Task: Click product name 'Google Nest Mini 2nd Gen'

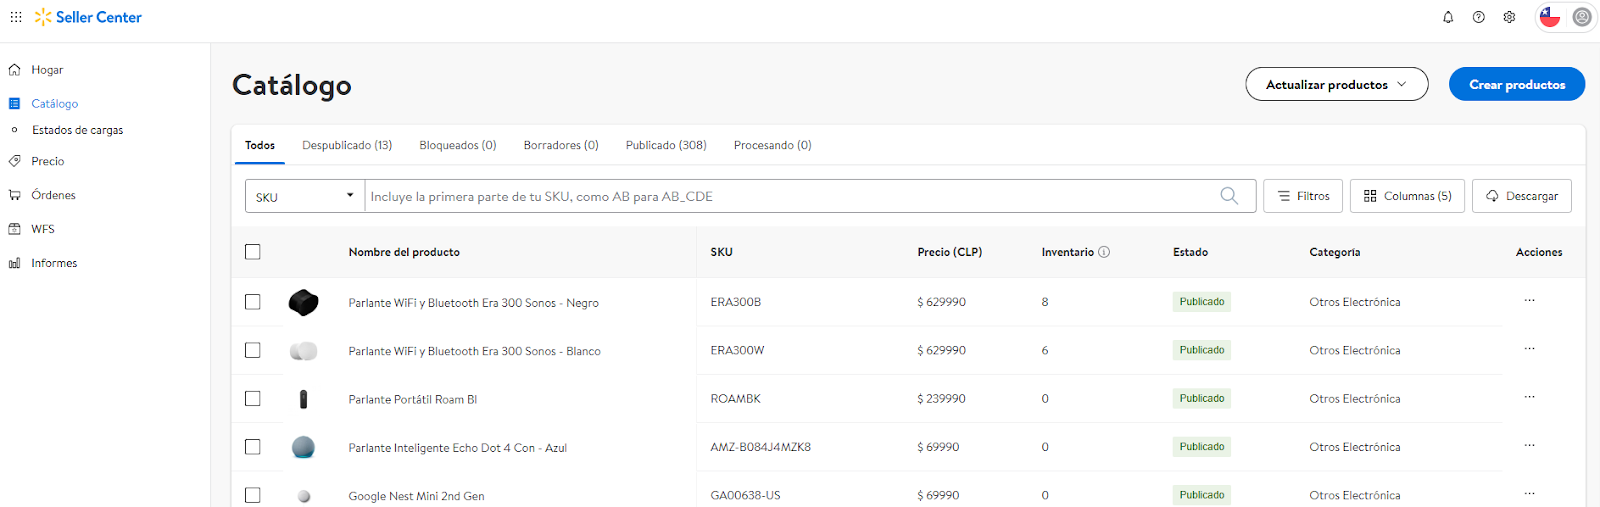Action: (x=416, y=496)
